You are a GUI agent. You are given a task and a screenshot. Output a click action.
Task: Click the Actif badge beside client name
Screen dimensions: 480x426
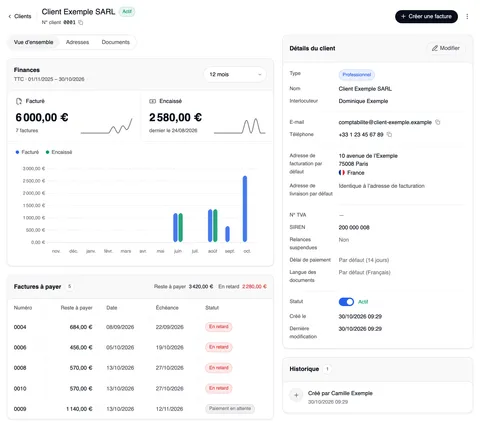127,12
